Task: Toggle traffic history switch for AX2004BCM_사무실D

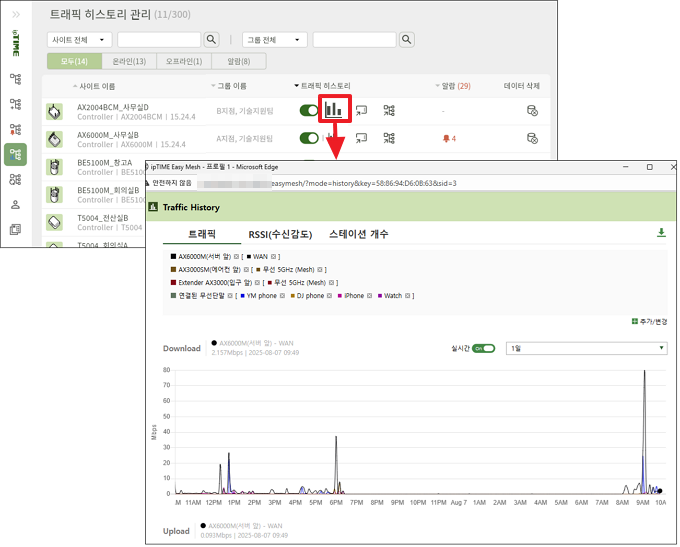Action: click(309, 110)
